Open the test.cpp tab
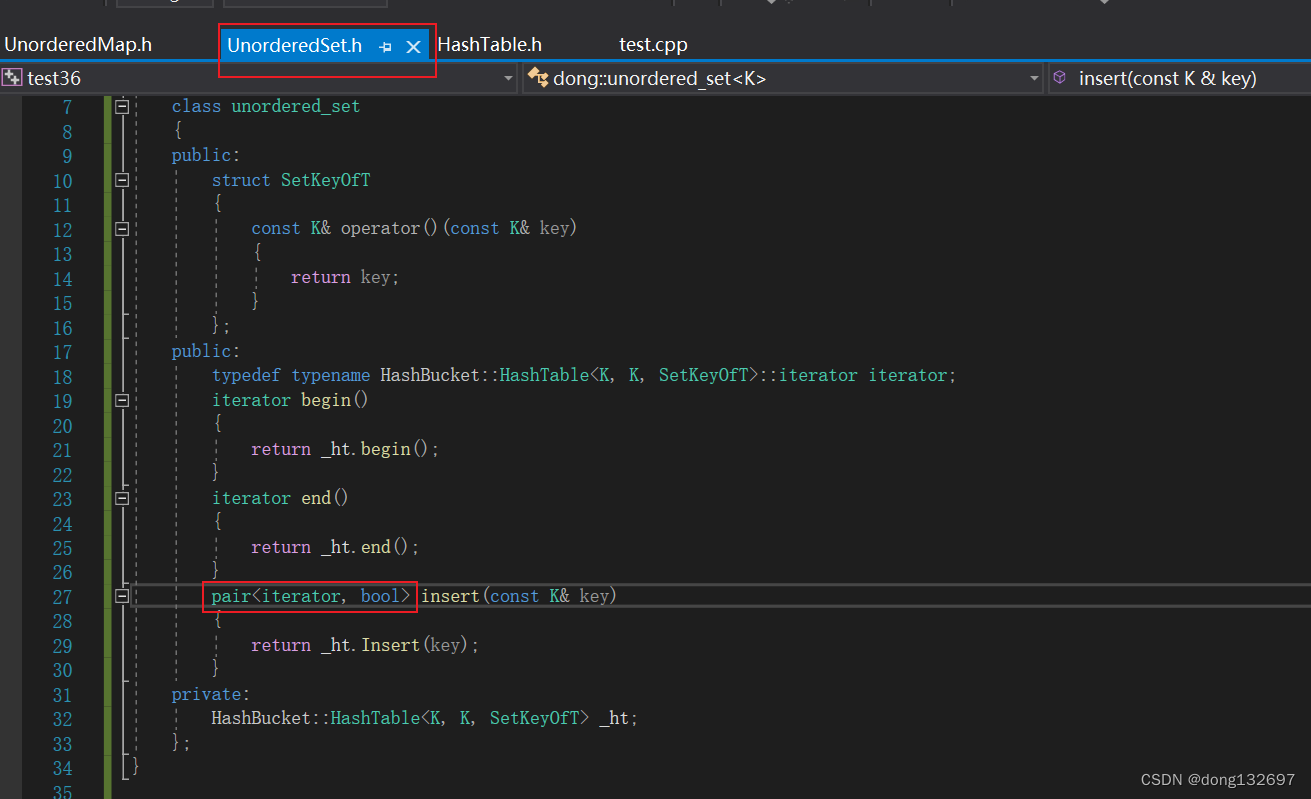The height and width of the screenshot is (799, 1311). point(653,45)
